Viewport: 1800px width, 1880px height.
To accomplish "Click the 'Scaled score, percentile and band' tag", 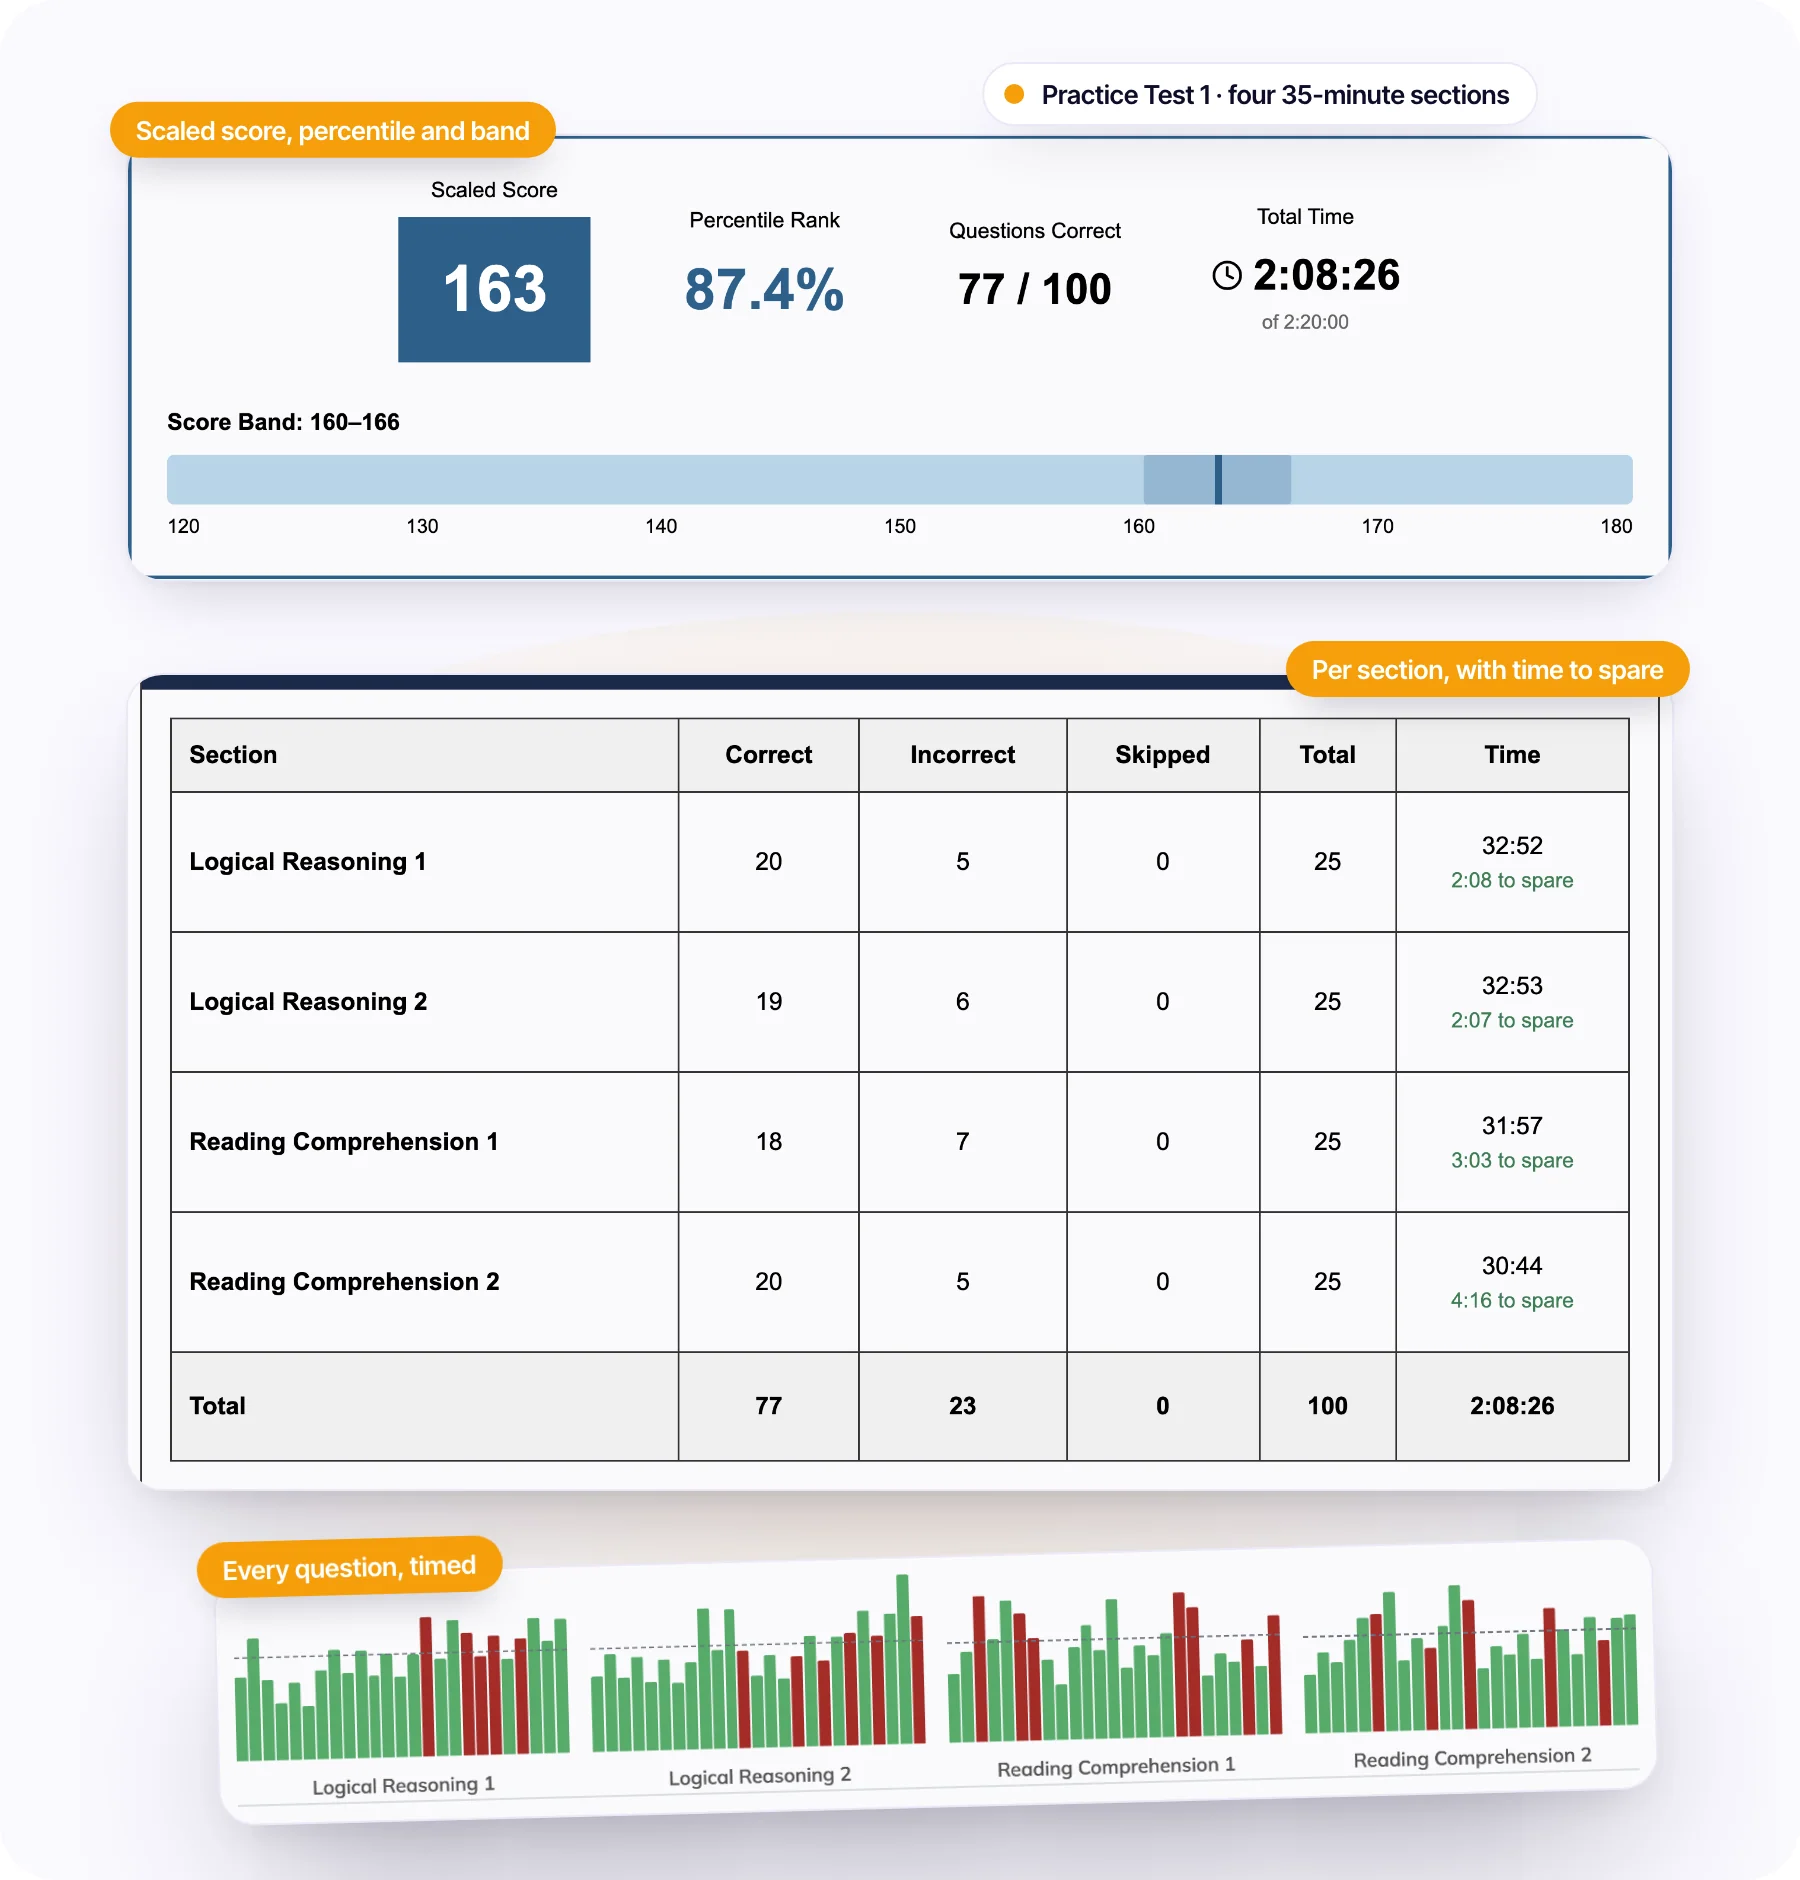I will coord(332,130).
